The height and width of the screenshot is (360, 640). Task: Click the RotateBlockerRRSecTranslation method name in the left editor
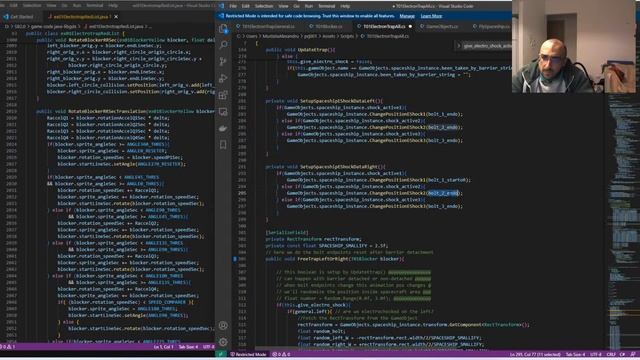pyautogui.click(x=107, y=111)
